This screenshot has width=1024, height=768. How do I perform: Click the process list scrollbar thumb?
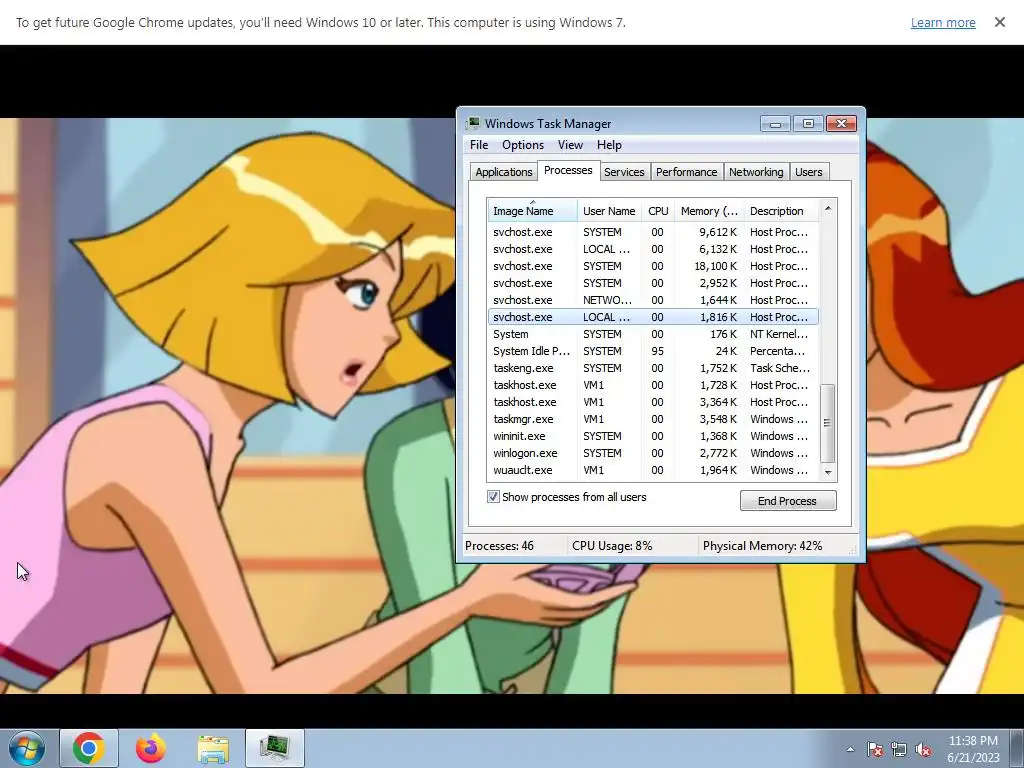[x=827, y=423]
